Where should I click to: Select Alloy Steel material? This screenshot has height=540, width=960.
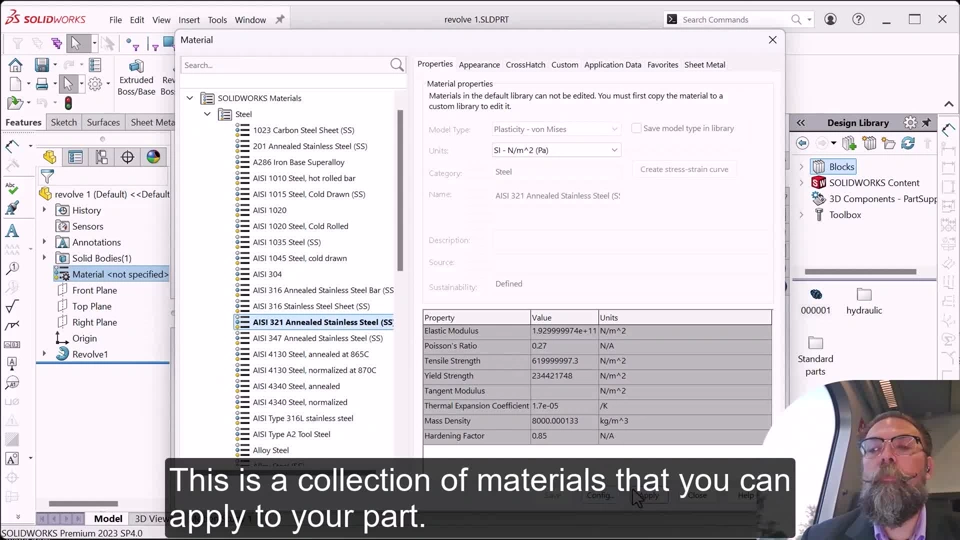(271, 450)
